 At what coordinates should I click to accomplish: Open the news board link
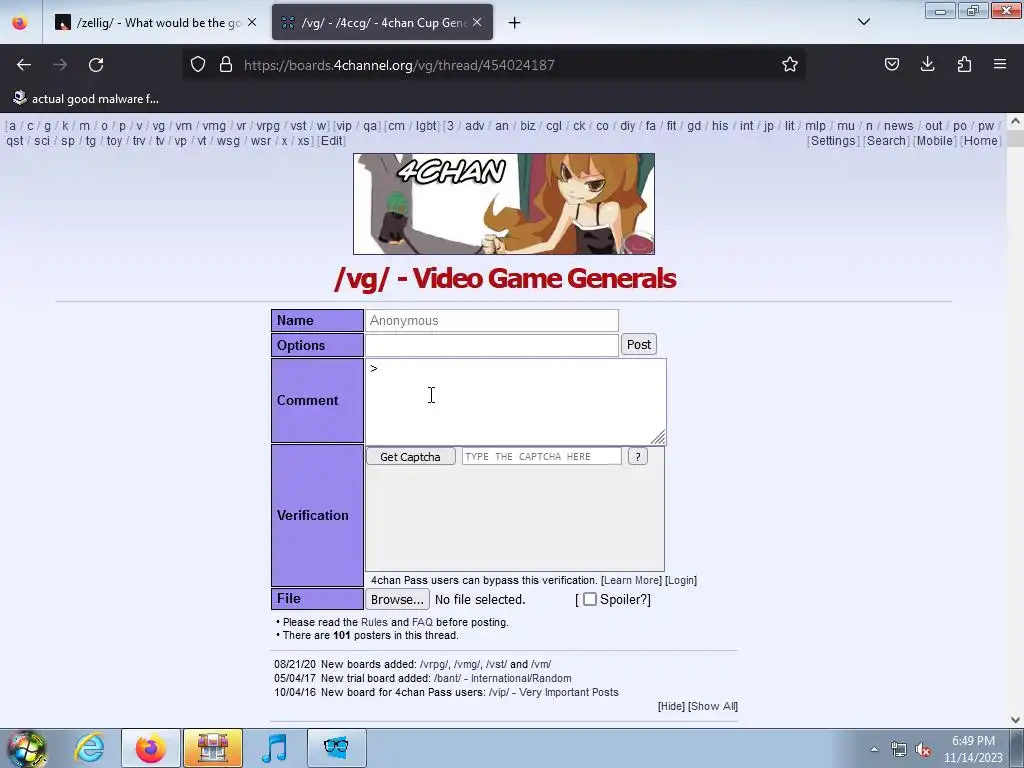[x=899, y=126]
